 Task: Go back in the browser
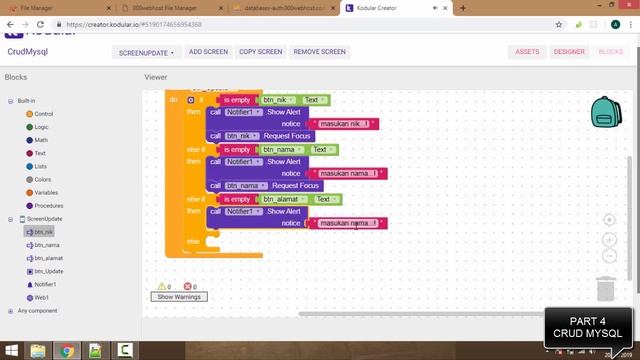tap(10, 24)
